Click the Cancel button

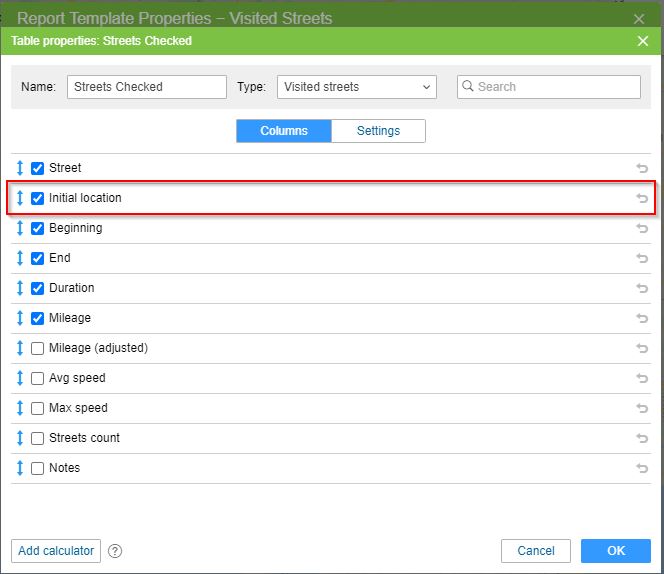pos(536,551)
